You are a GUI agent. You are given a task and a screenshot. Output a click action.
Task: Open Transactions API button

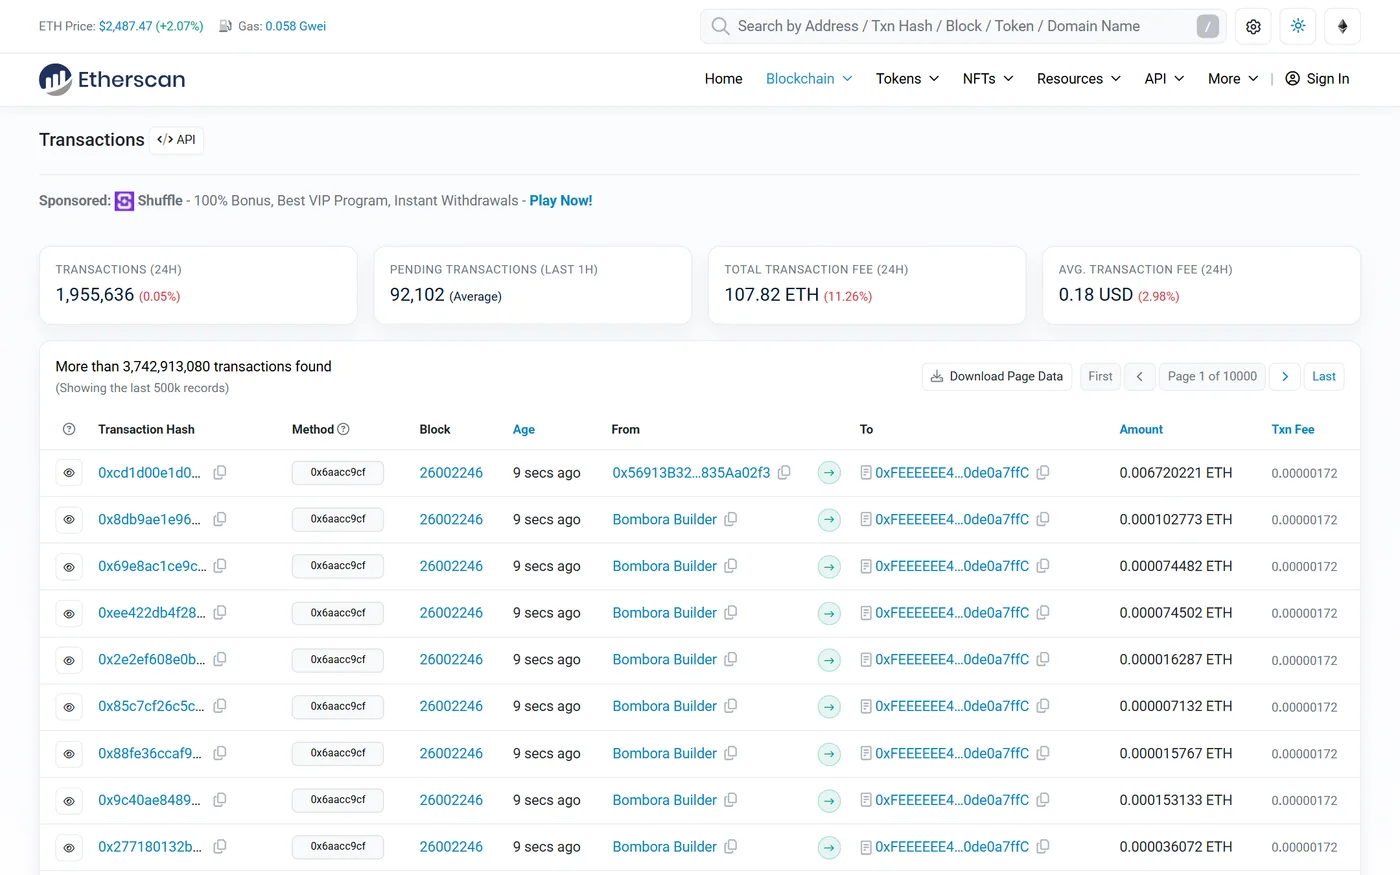tap(177, 140)
